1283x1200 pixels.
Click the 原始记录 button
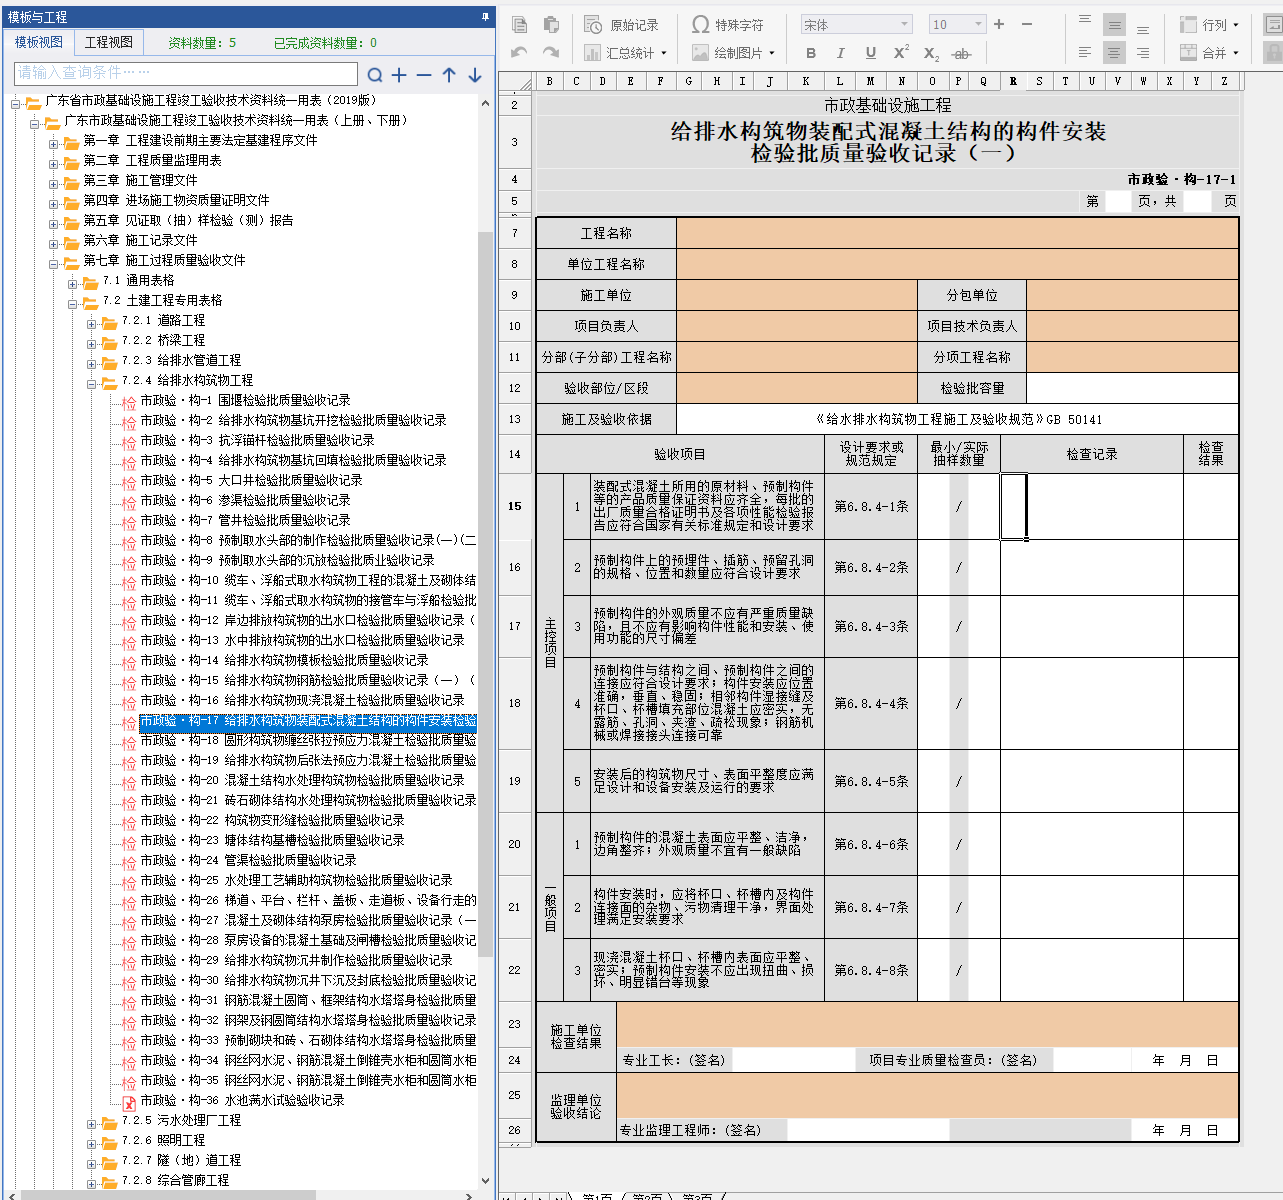click(x=622, y=25)
